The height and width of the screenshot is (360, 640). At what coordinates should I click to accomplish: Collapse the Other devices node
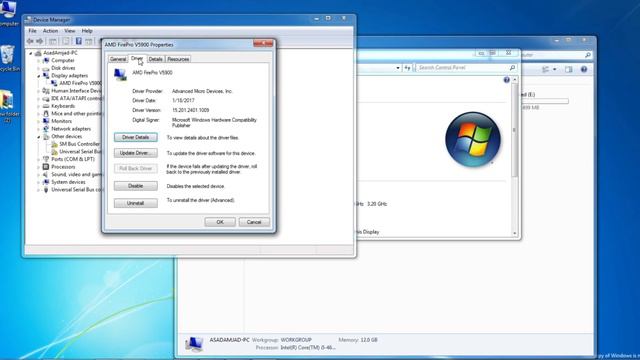[x=39, y=137]
